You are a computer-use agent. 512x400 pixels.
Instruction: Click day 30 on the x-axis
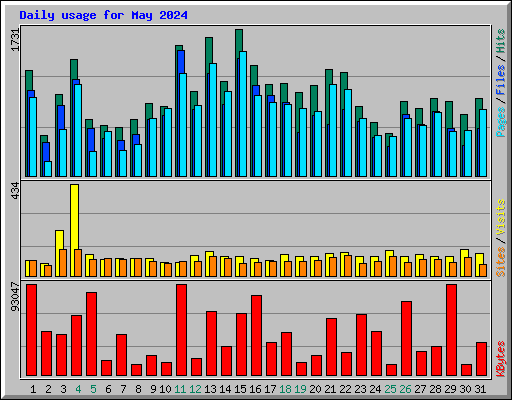(x=465, y=389)
